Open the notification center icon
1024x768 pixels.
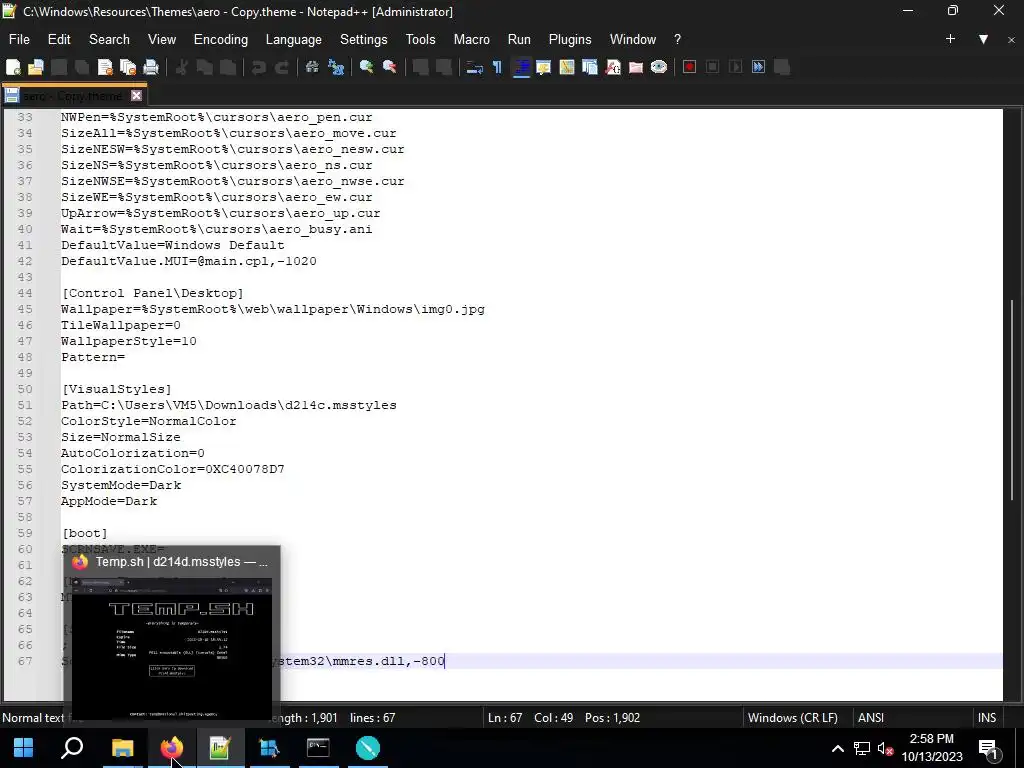pyautogui.click(x=989, y=749)
